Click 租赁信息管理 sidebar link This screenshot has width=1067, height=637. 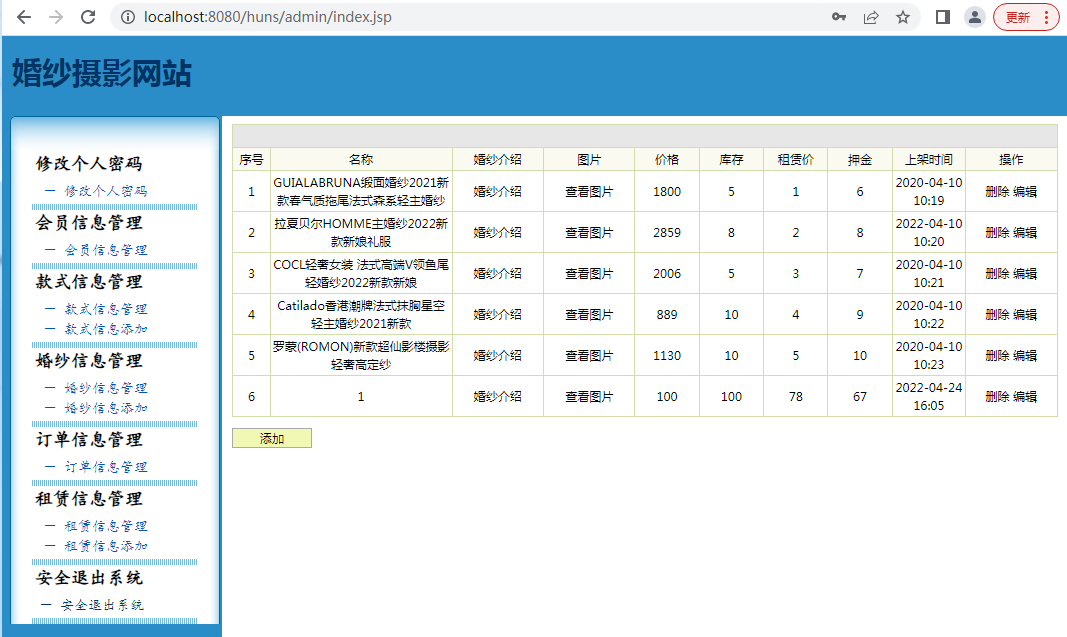(105, 526)
